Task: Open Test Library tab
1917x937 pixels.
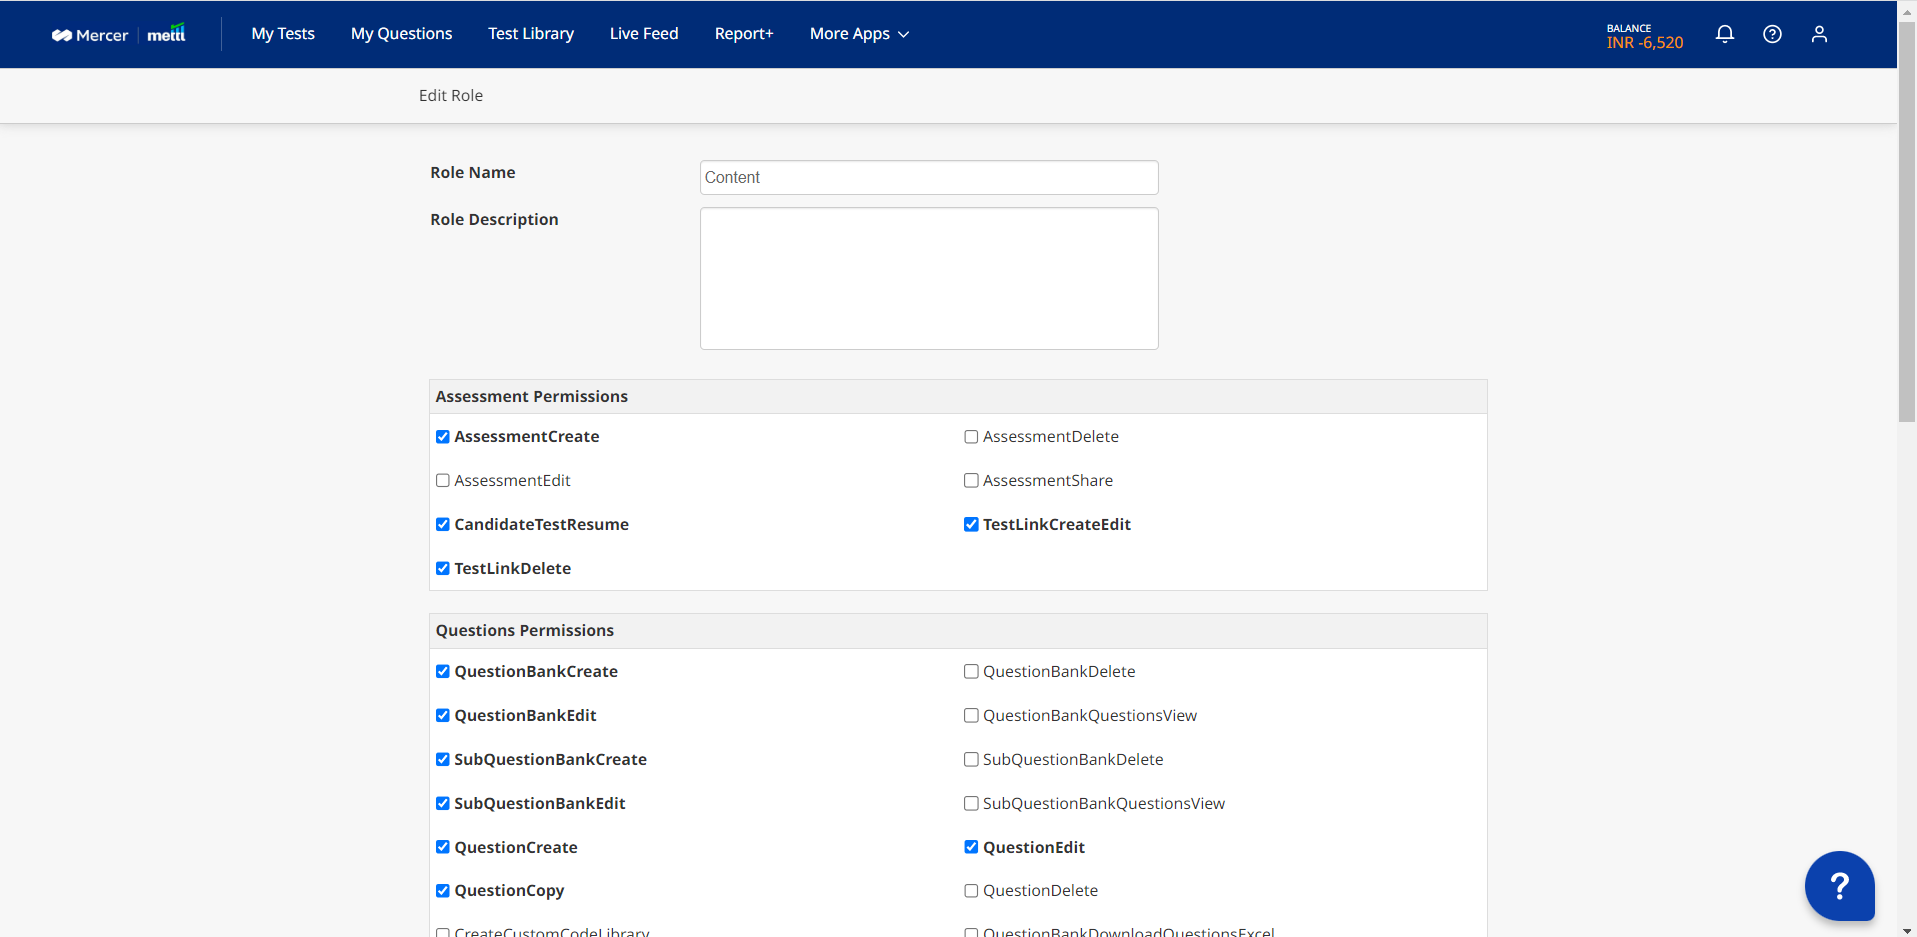Action: (531, 34)
